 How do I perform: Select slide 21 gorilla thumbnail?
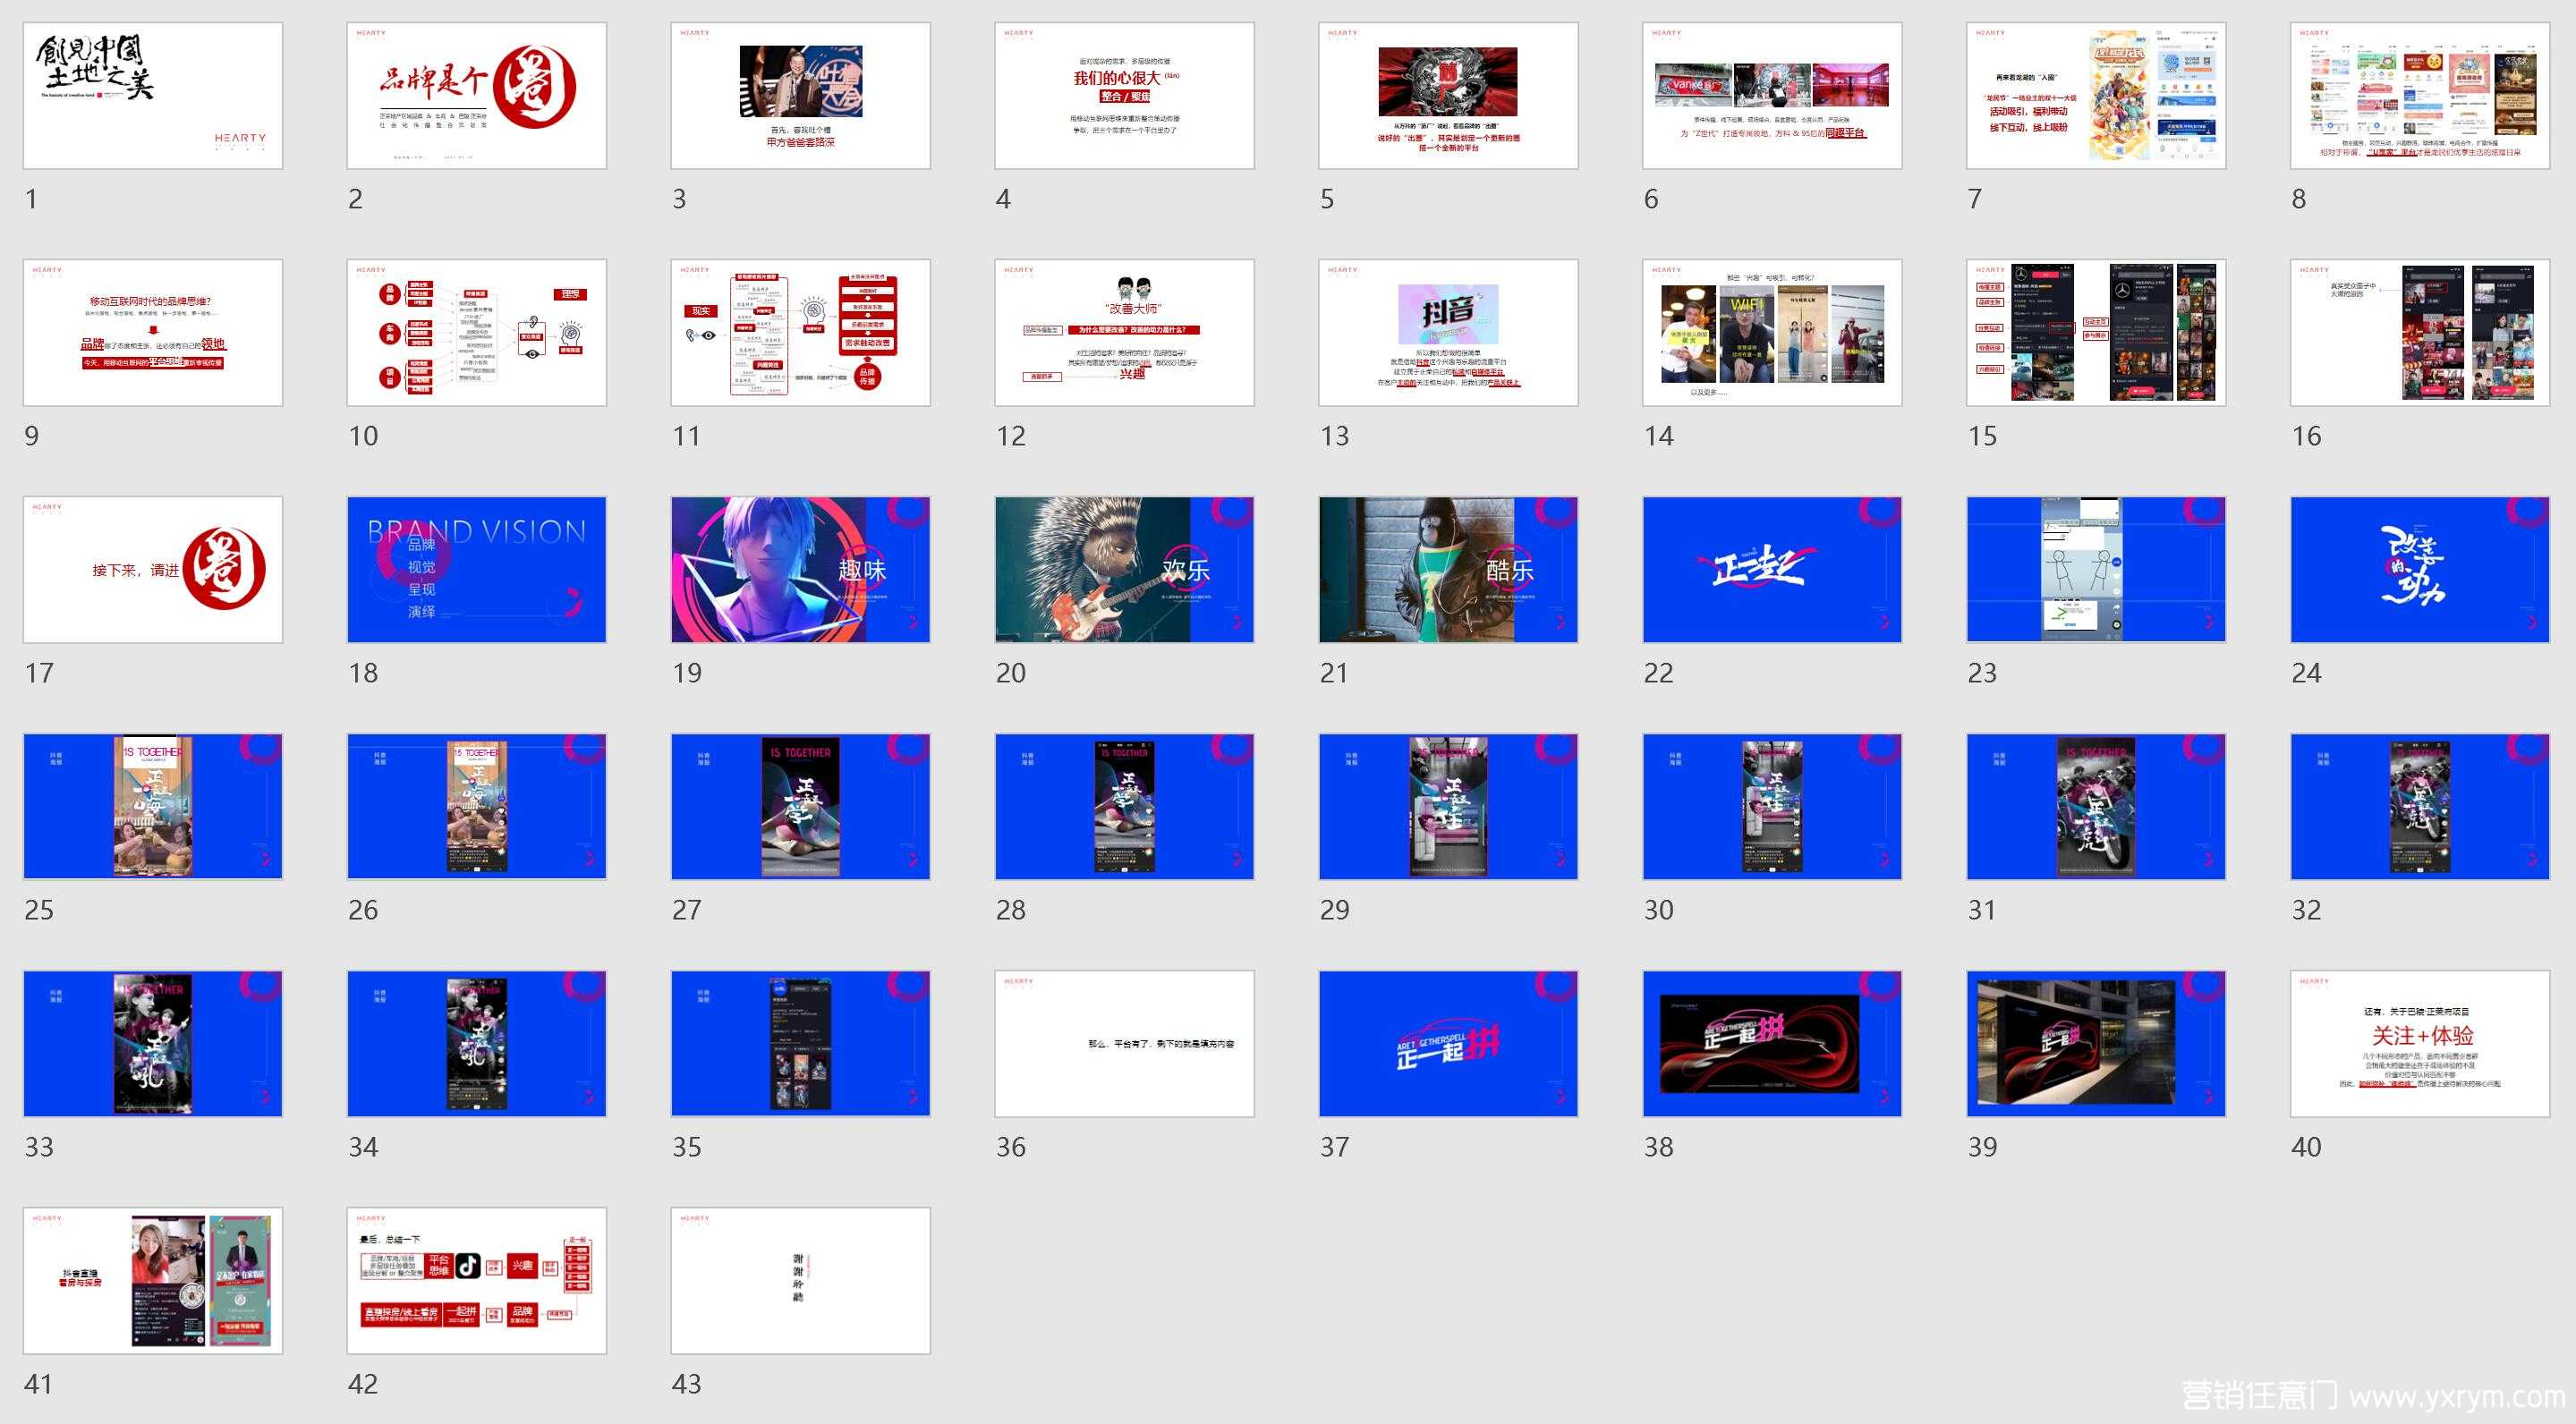coord(1449,570)
